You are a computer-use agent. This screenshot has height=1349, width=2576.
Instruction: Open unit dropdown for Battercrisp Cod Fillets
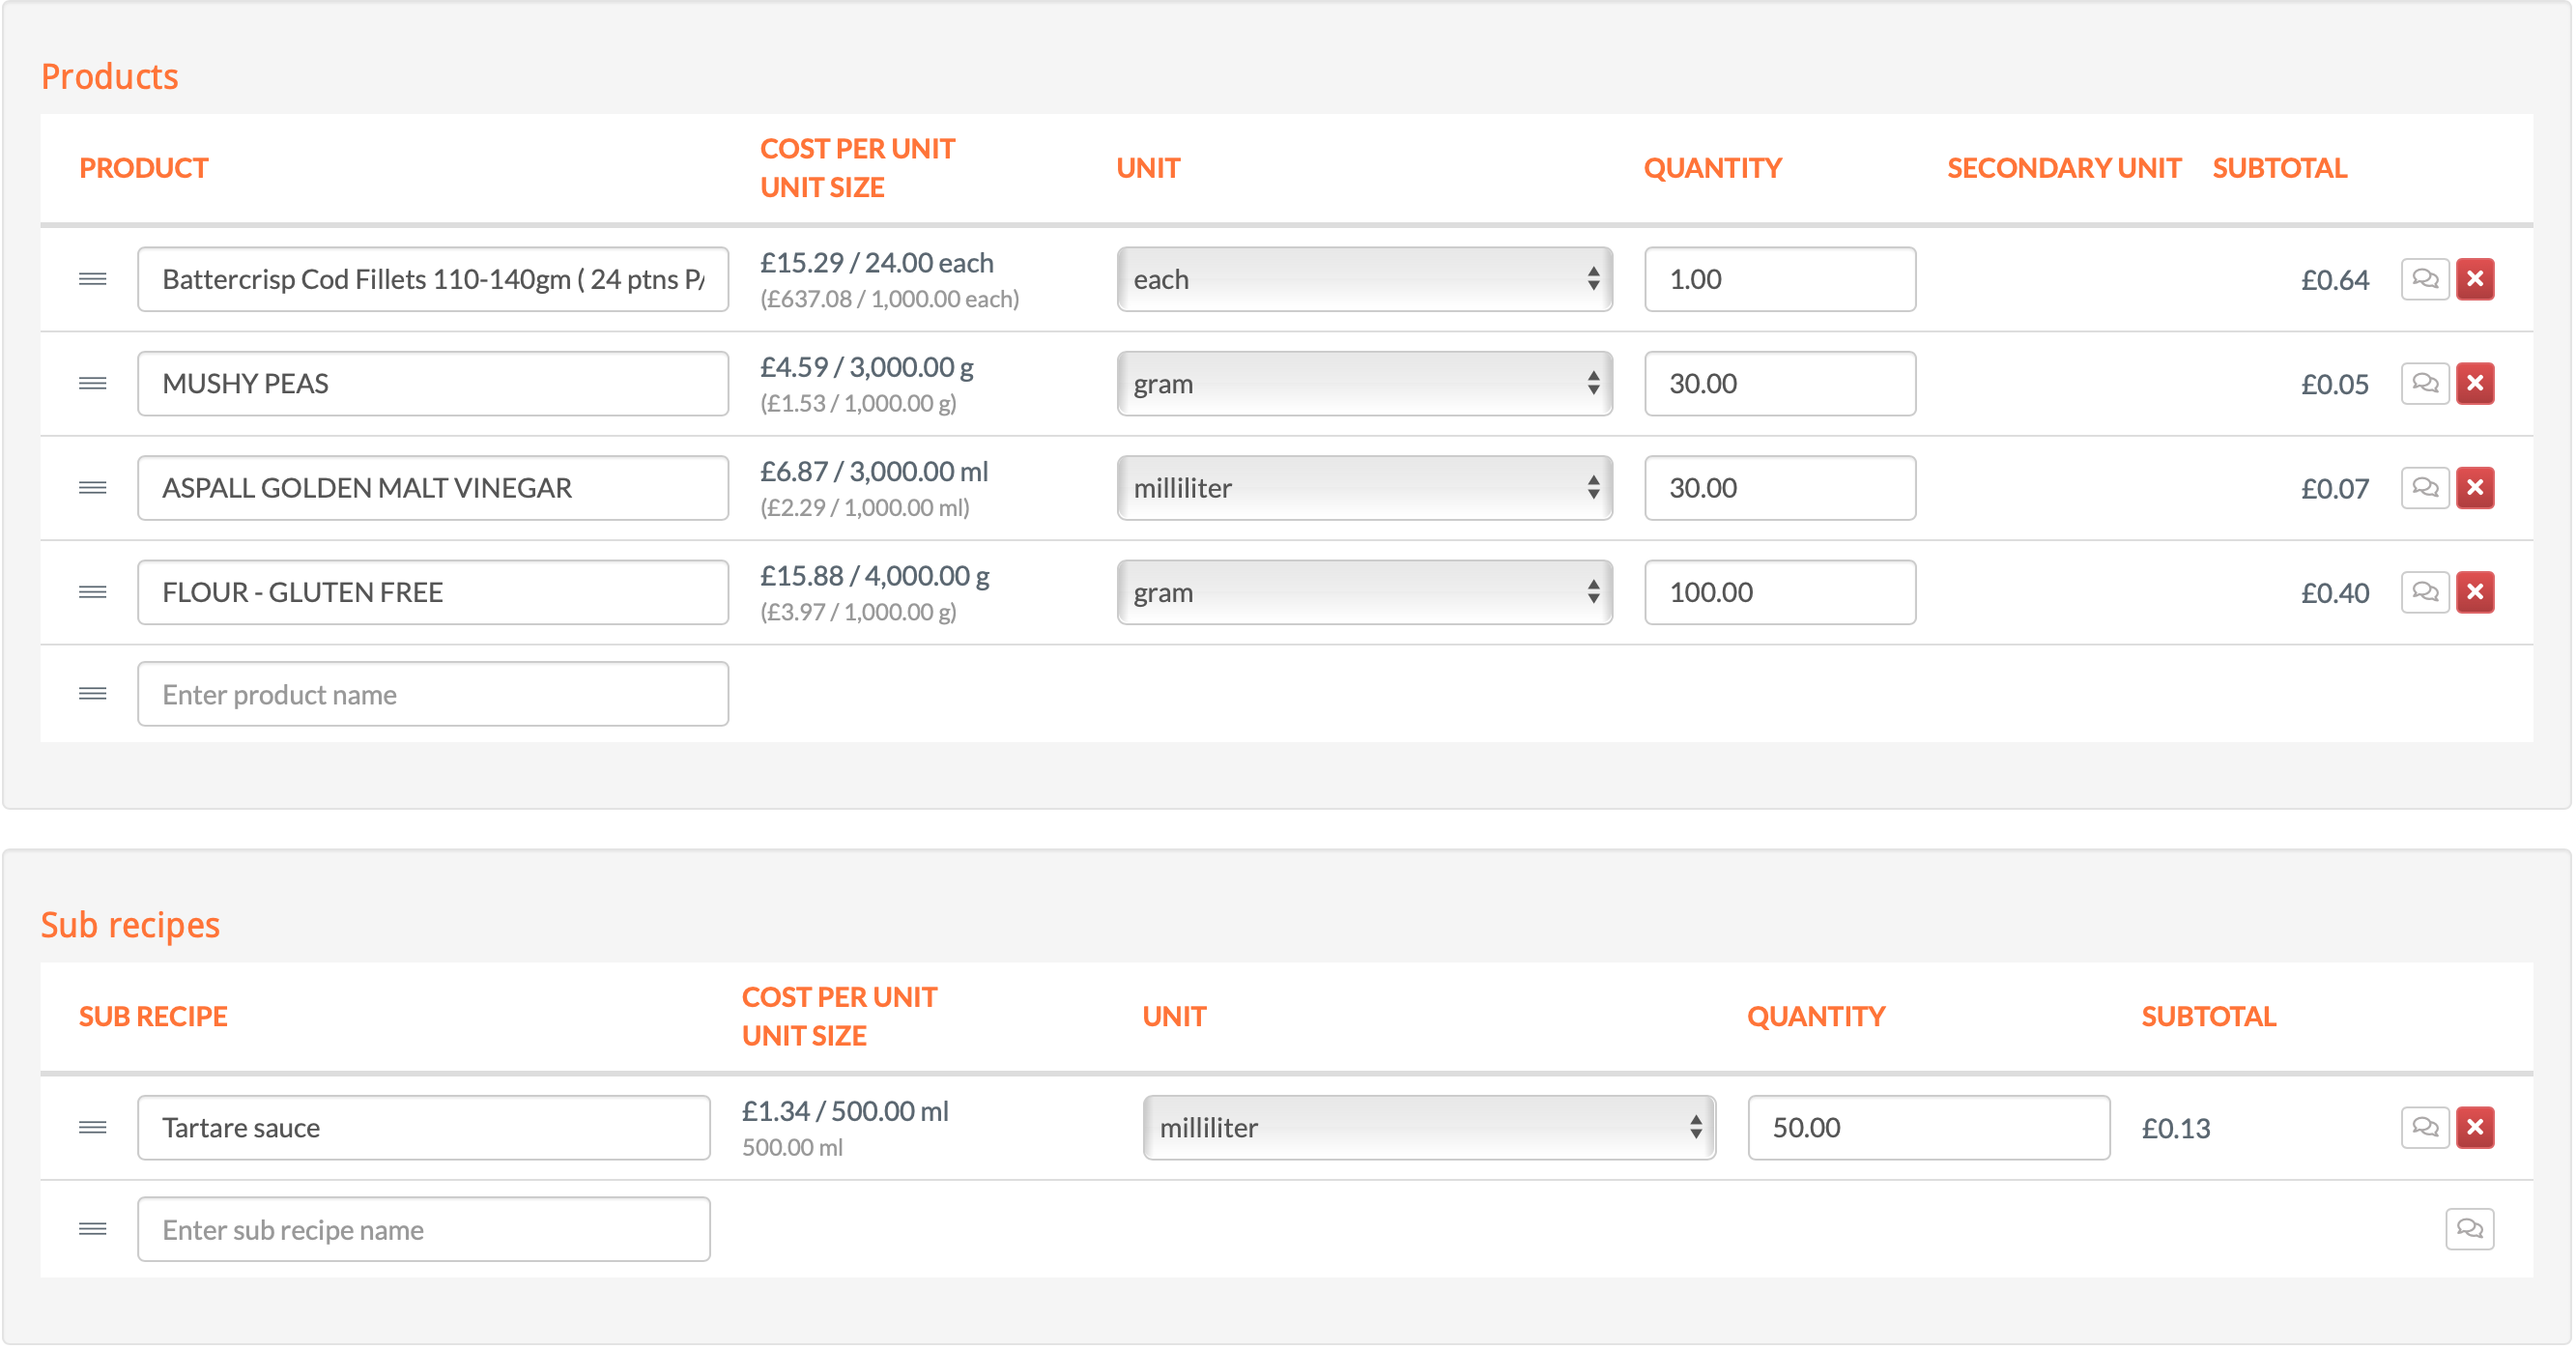pyautogui.click(x=1364, y=279)
